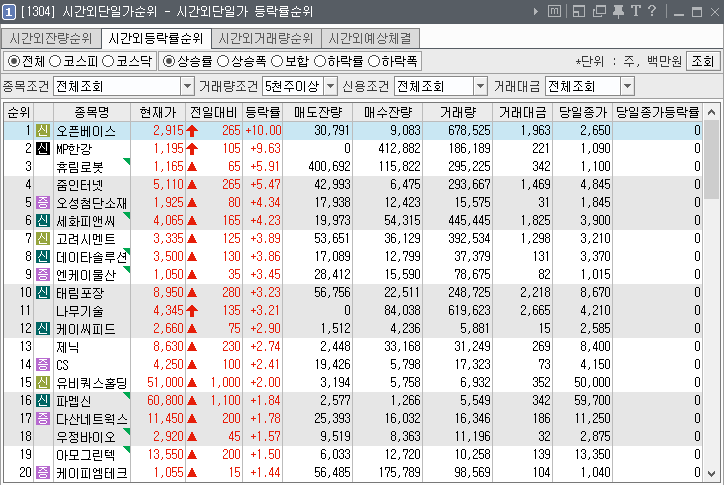Click the small play arrow in title bar
Viewport: 724px width, 485px height.
click(x=536, y=11)
